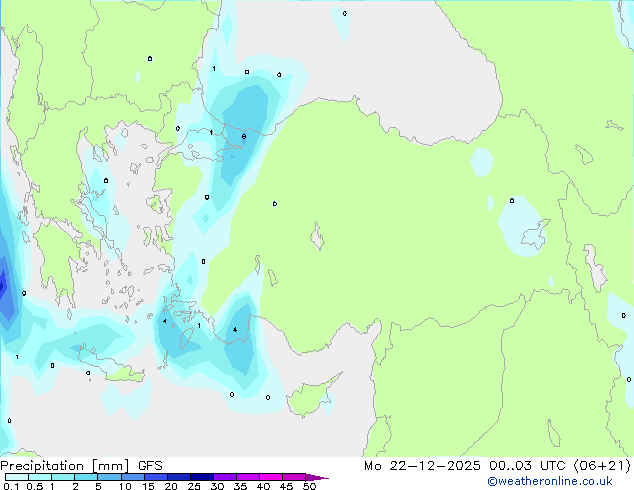Viewport: 634px width, 490px height.
Task: Click the "2" legend scale label
Action: (x=75, y=486)
